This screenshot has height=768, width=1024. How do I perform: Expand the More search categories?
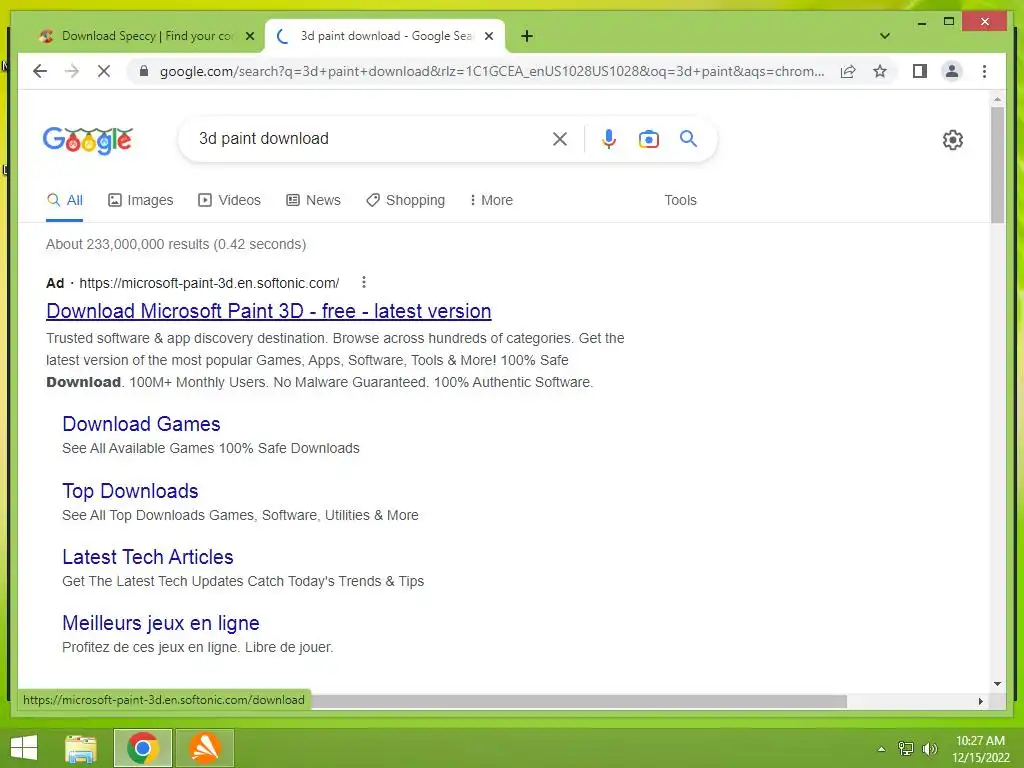click(x=491, y=200)
